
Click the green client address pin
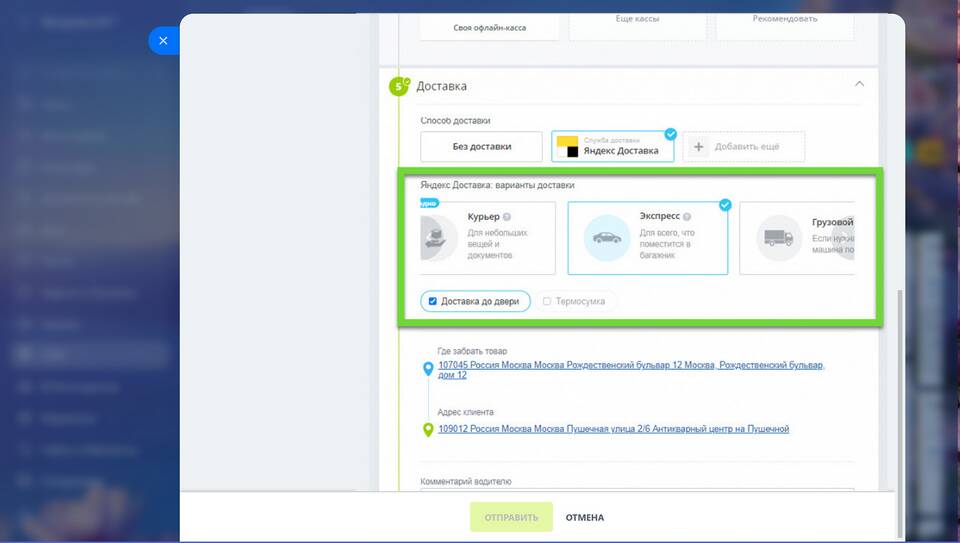click(428, 430)
